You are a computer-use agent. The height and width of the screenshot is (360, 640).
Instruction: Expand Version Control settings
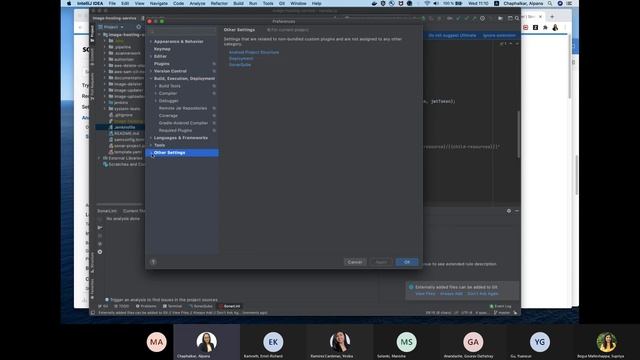click(x=151, y=71)
